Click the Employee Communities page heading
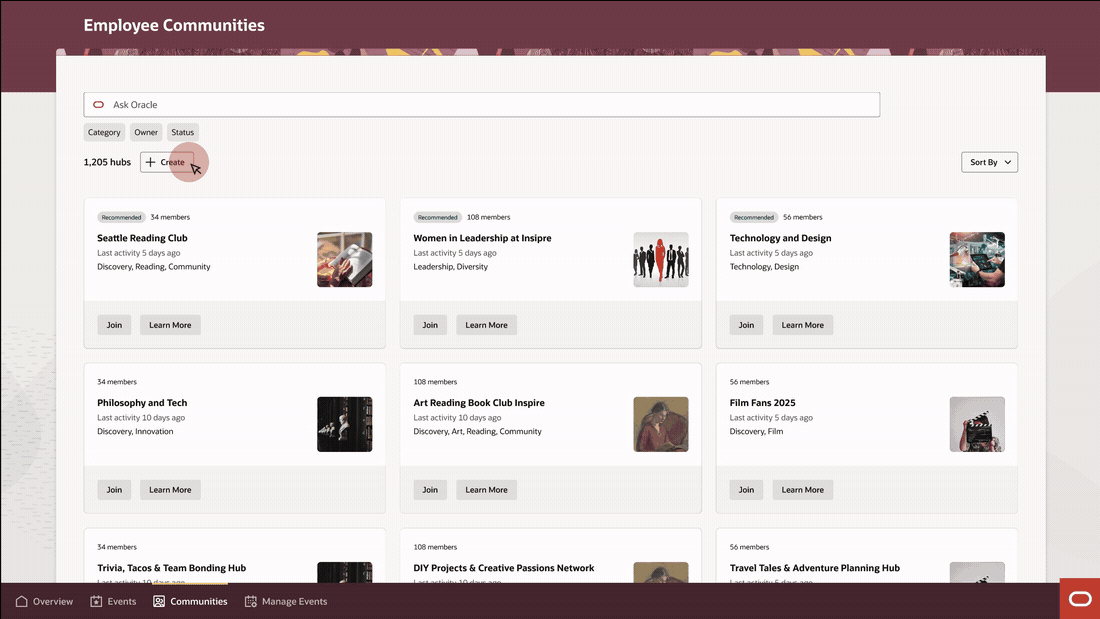The width and height of the screenshot is (1100, 619). pos(174,25)
